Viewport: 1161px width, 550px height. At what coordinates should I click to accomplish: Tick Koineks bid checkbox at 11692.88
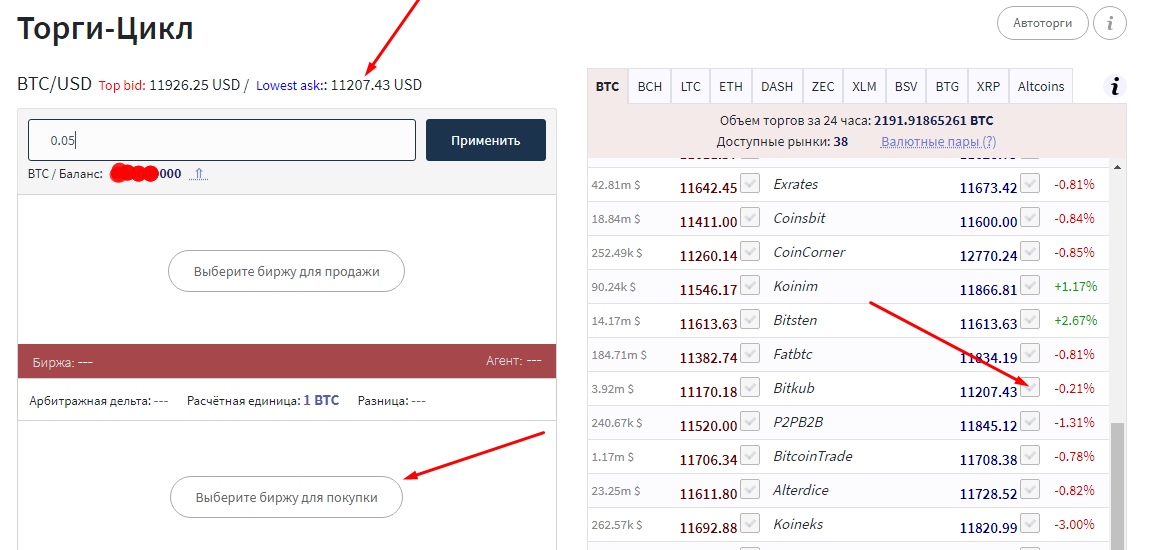750,524
